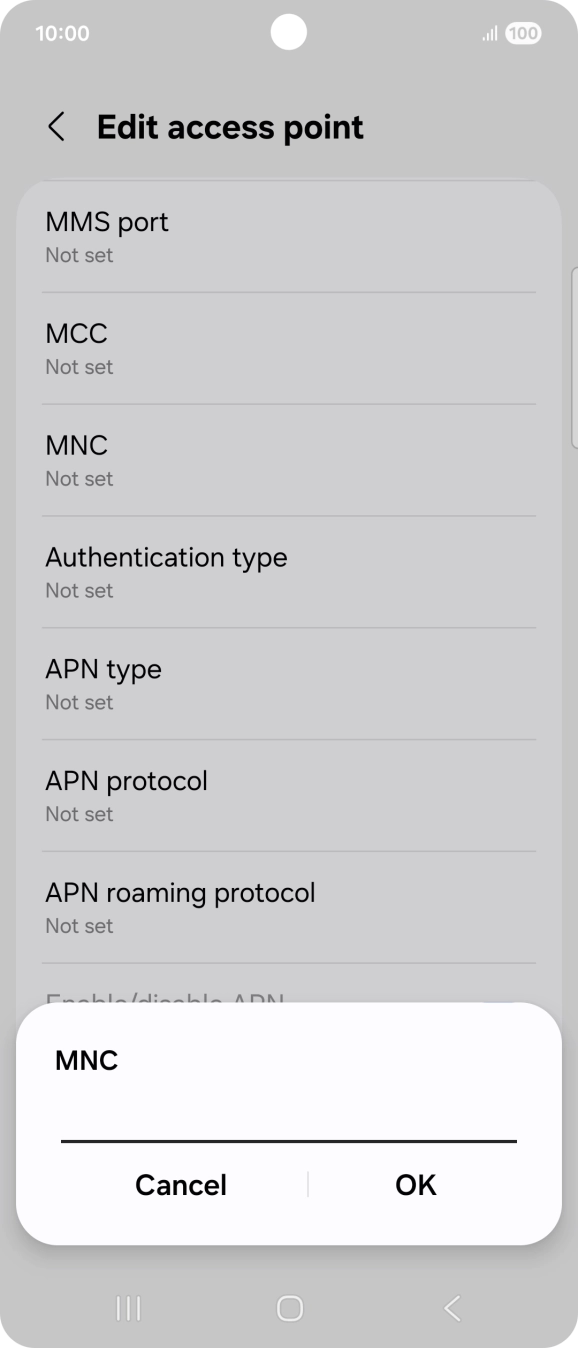
Task: Open Authentication type options
Action: tap(289, 572)
